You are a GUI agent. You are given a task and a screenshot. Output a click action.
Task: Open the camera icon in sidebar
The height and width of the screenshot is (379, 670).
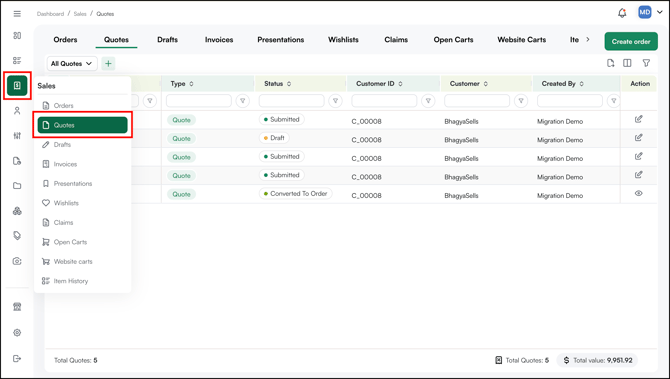17,261
